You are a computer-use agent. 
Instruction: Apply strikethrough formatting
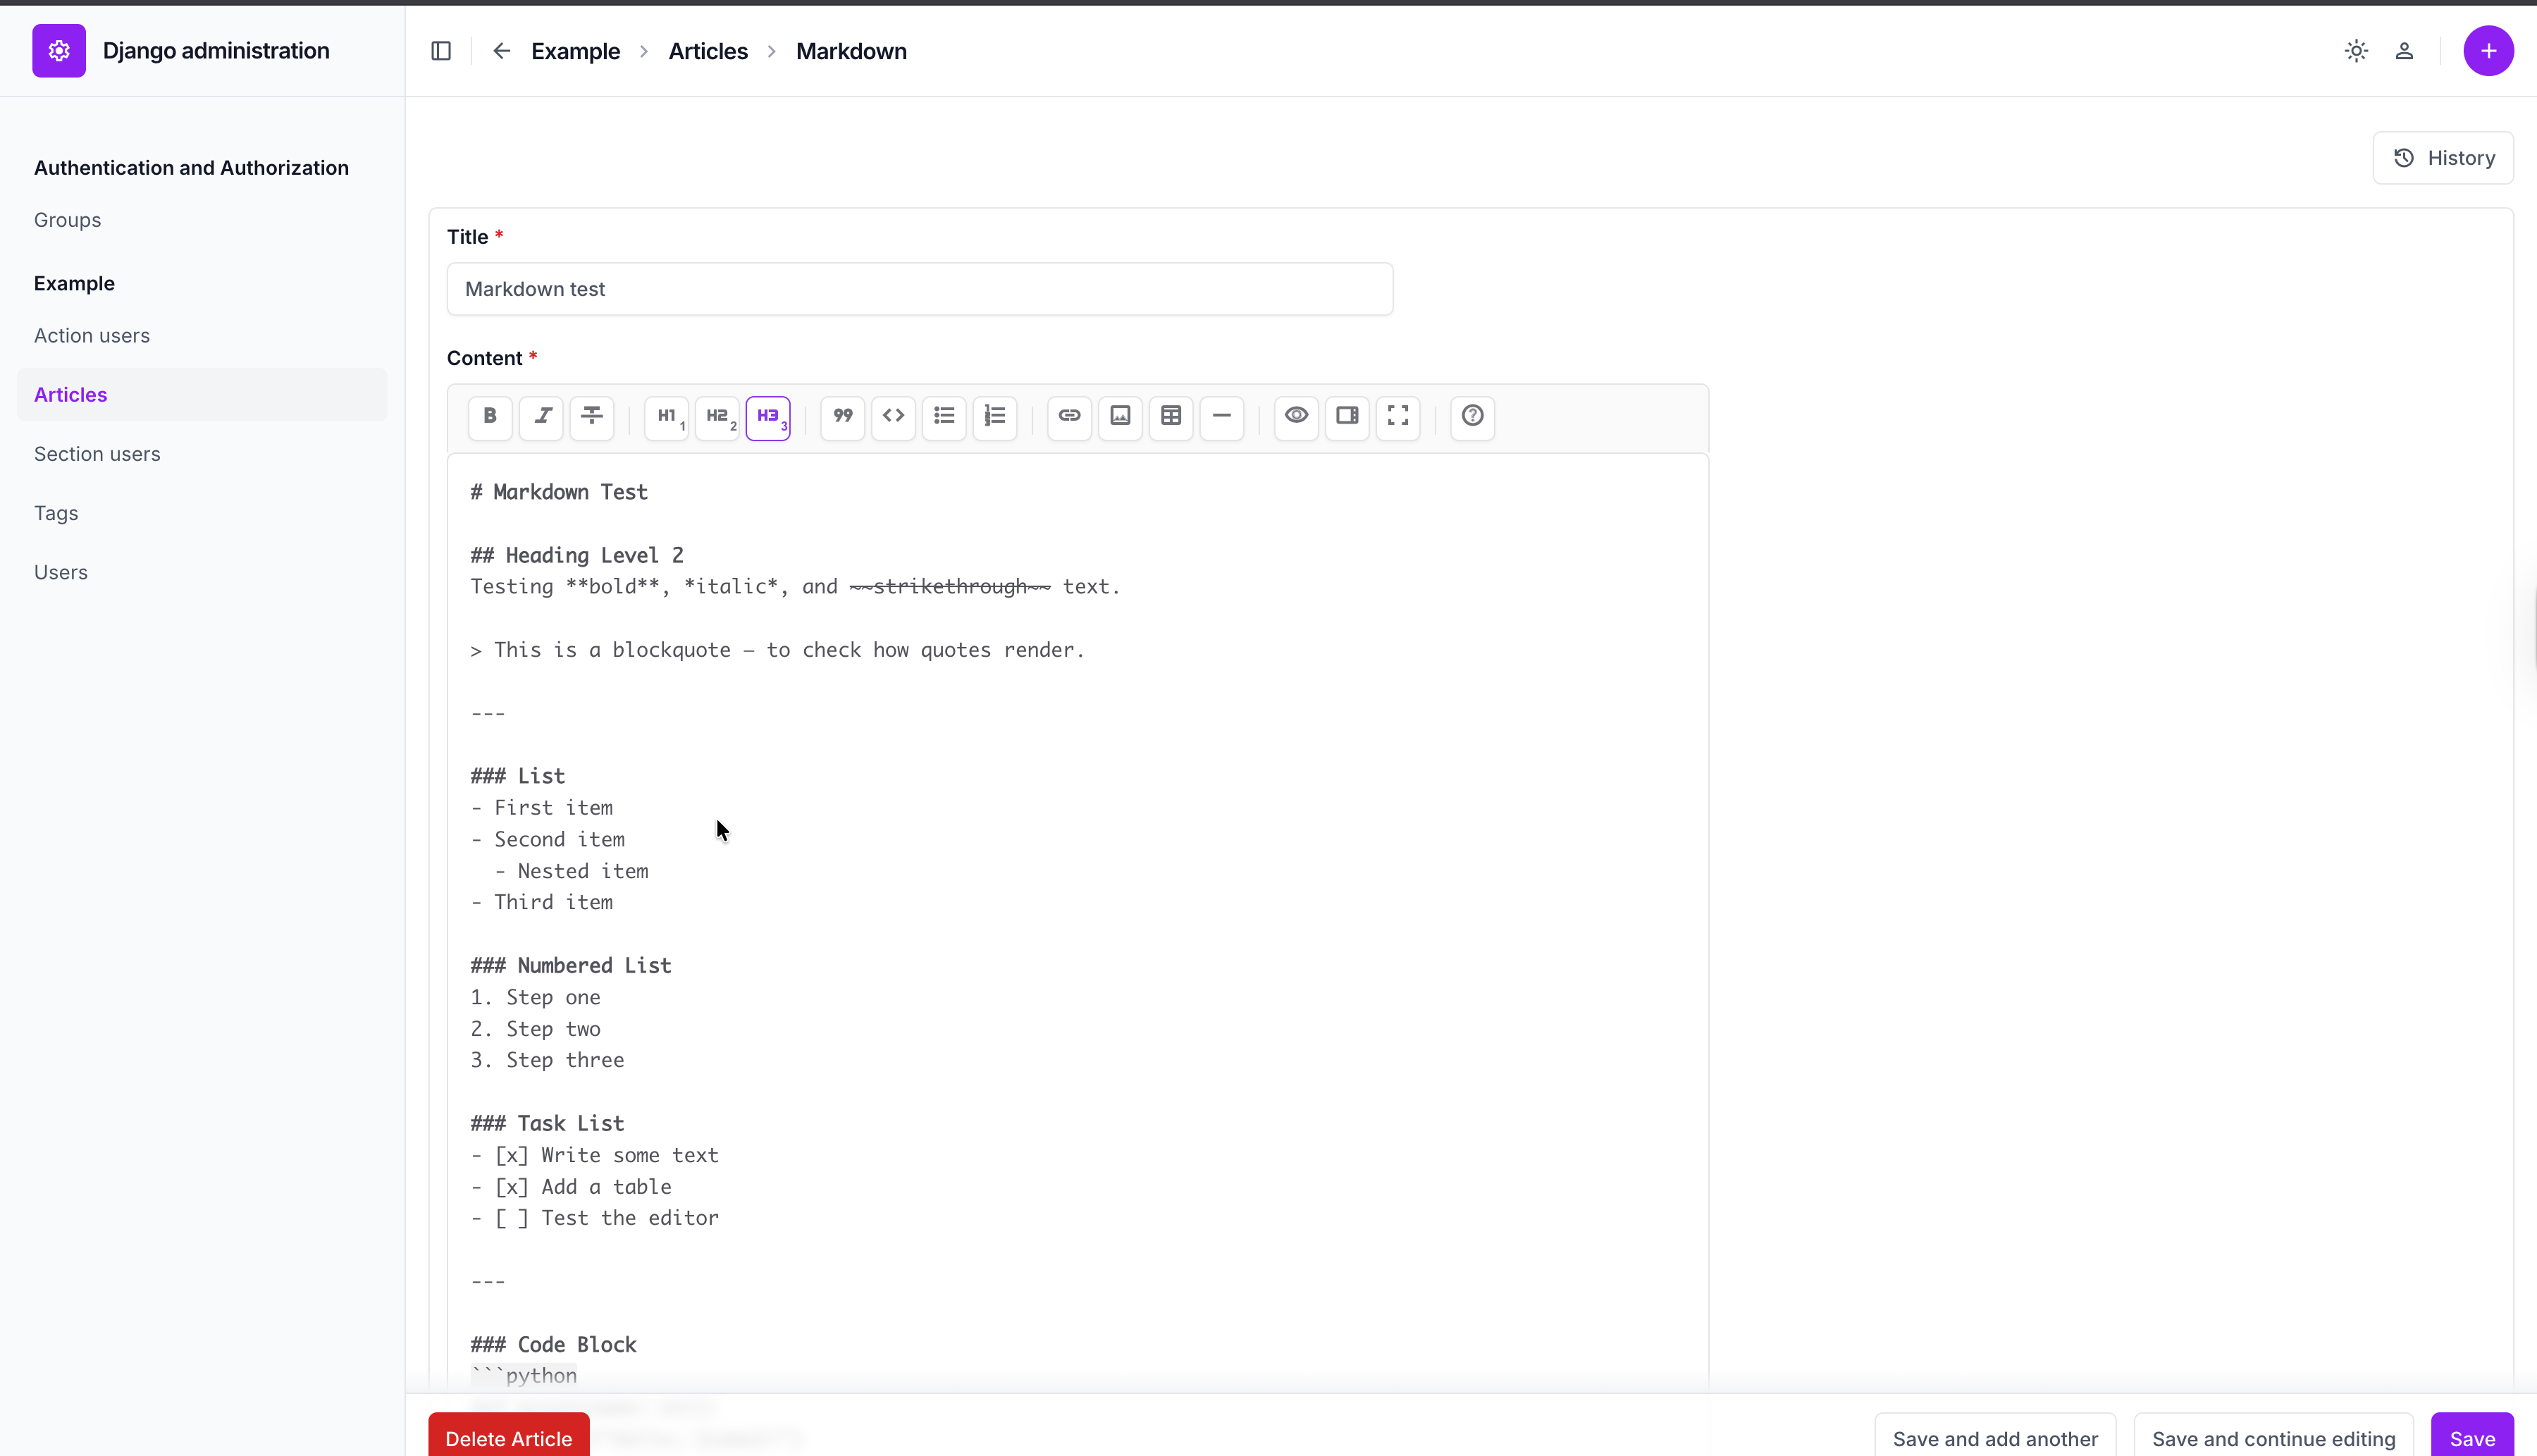coord(591,417)
